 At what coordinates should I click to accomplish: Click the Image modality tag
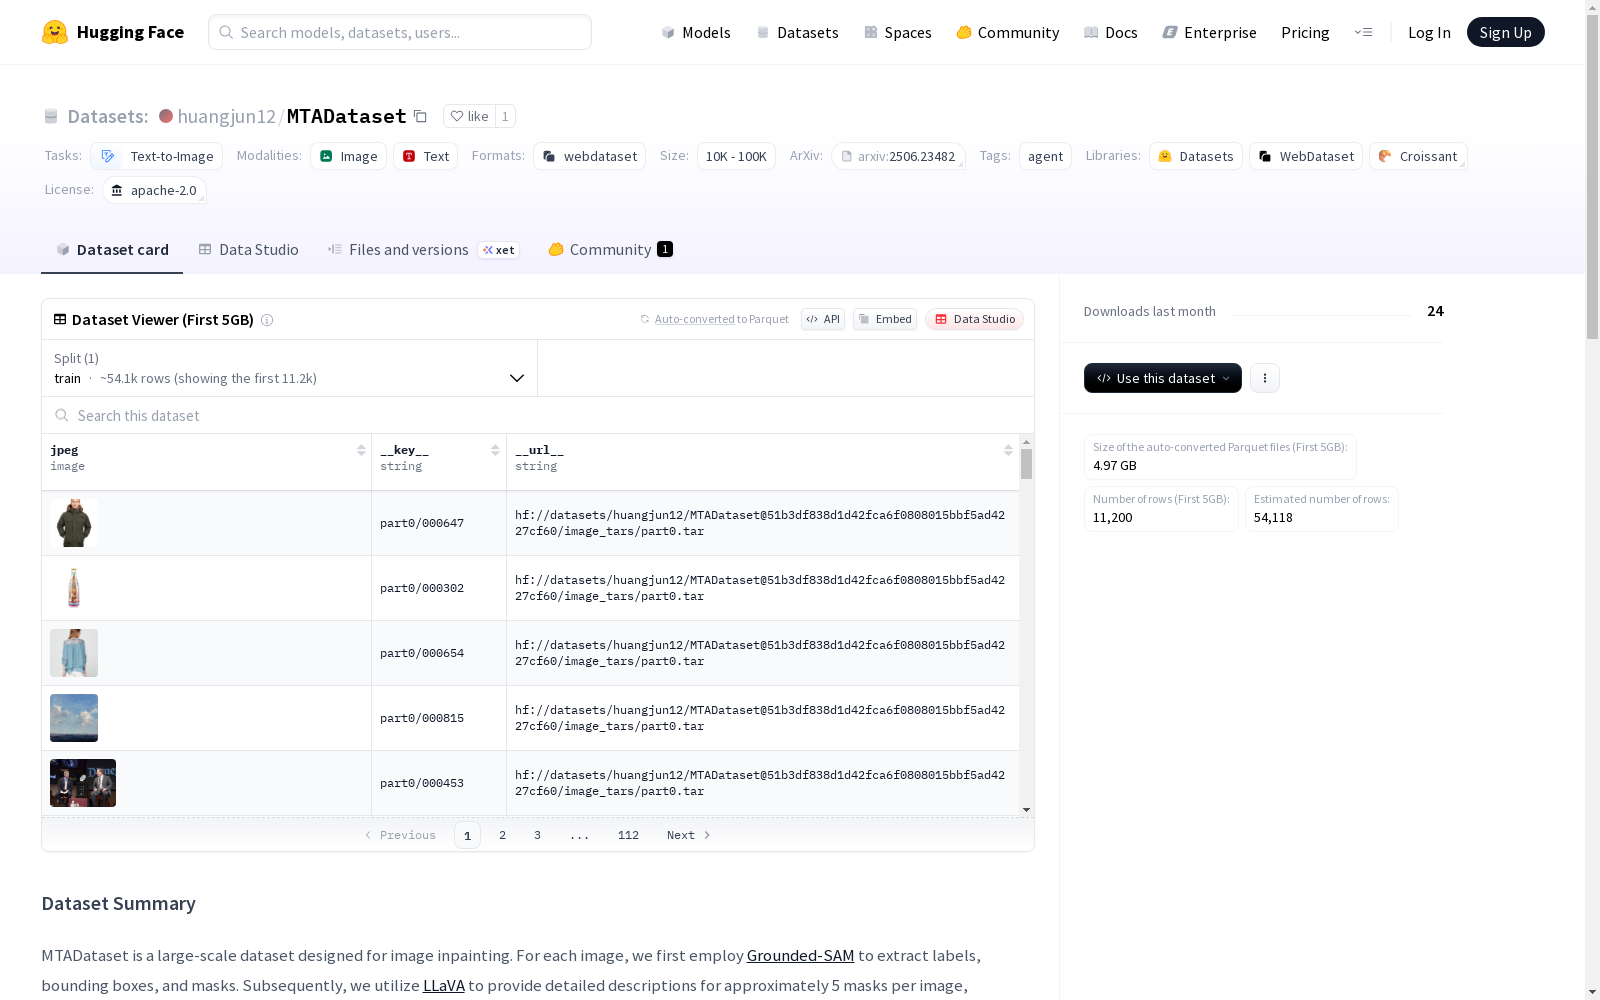(x=348, y=156)
